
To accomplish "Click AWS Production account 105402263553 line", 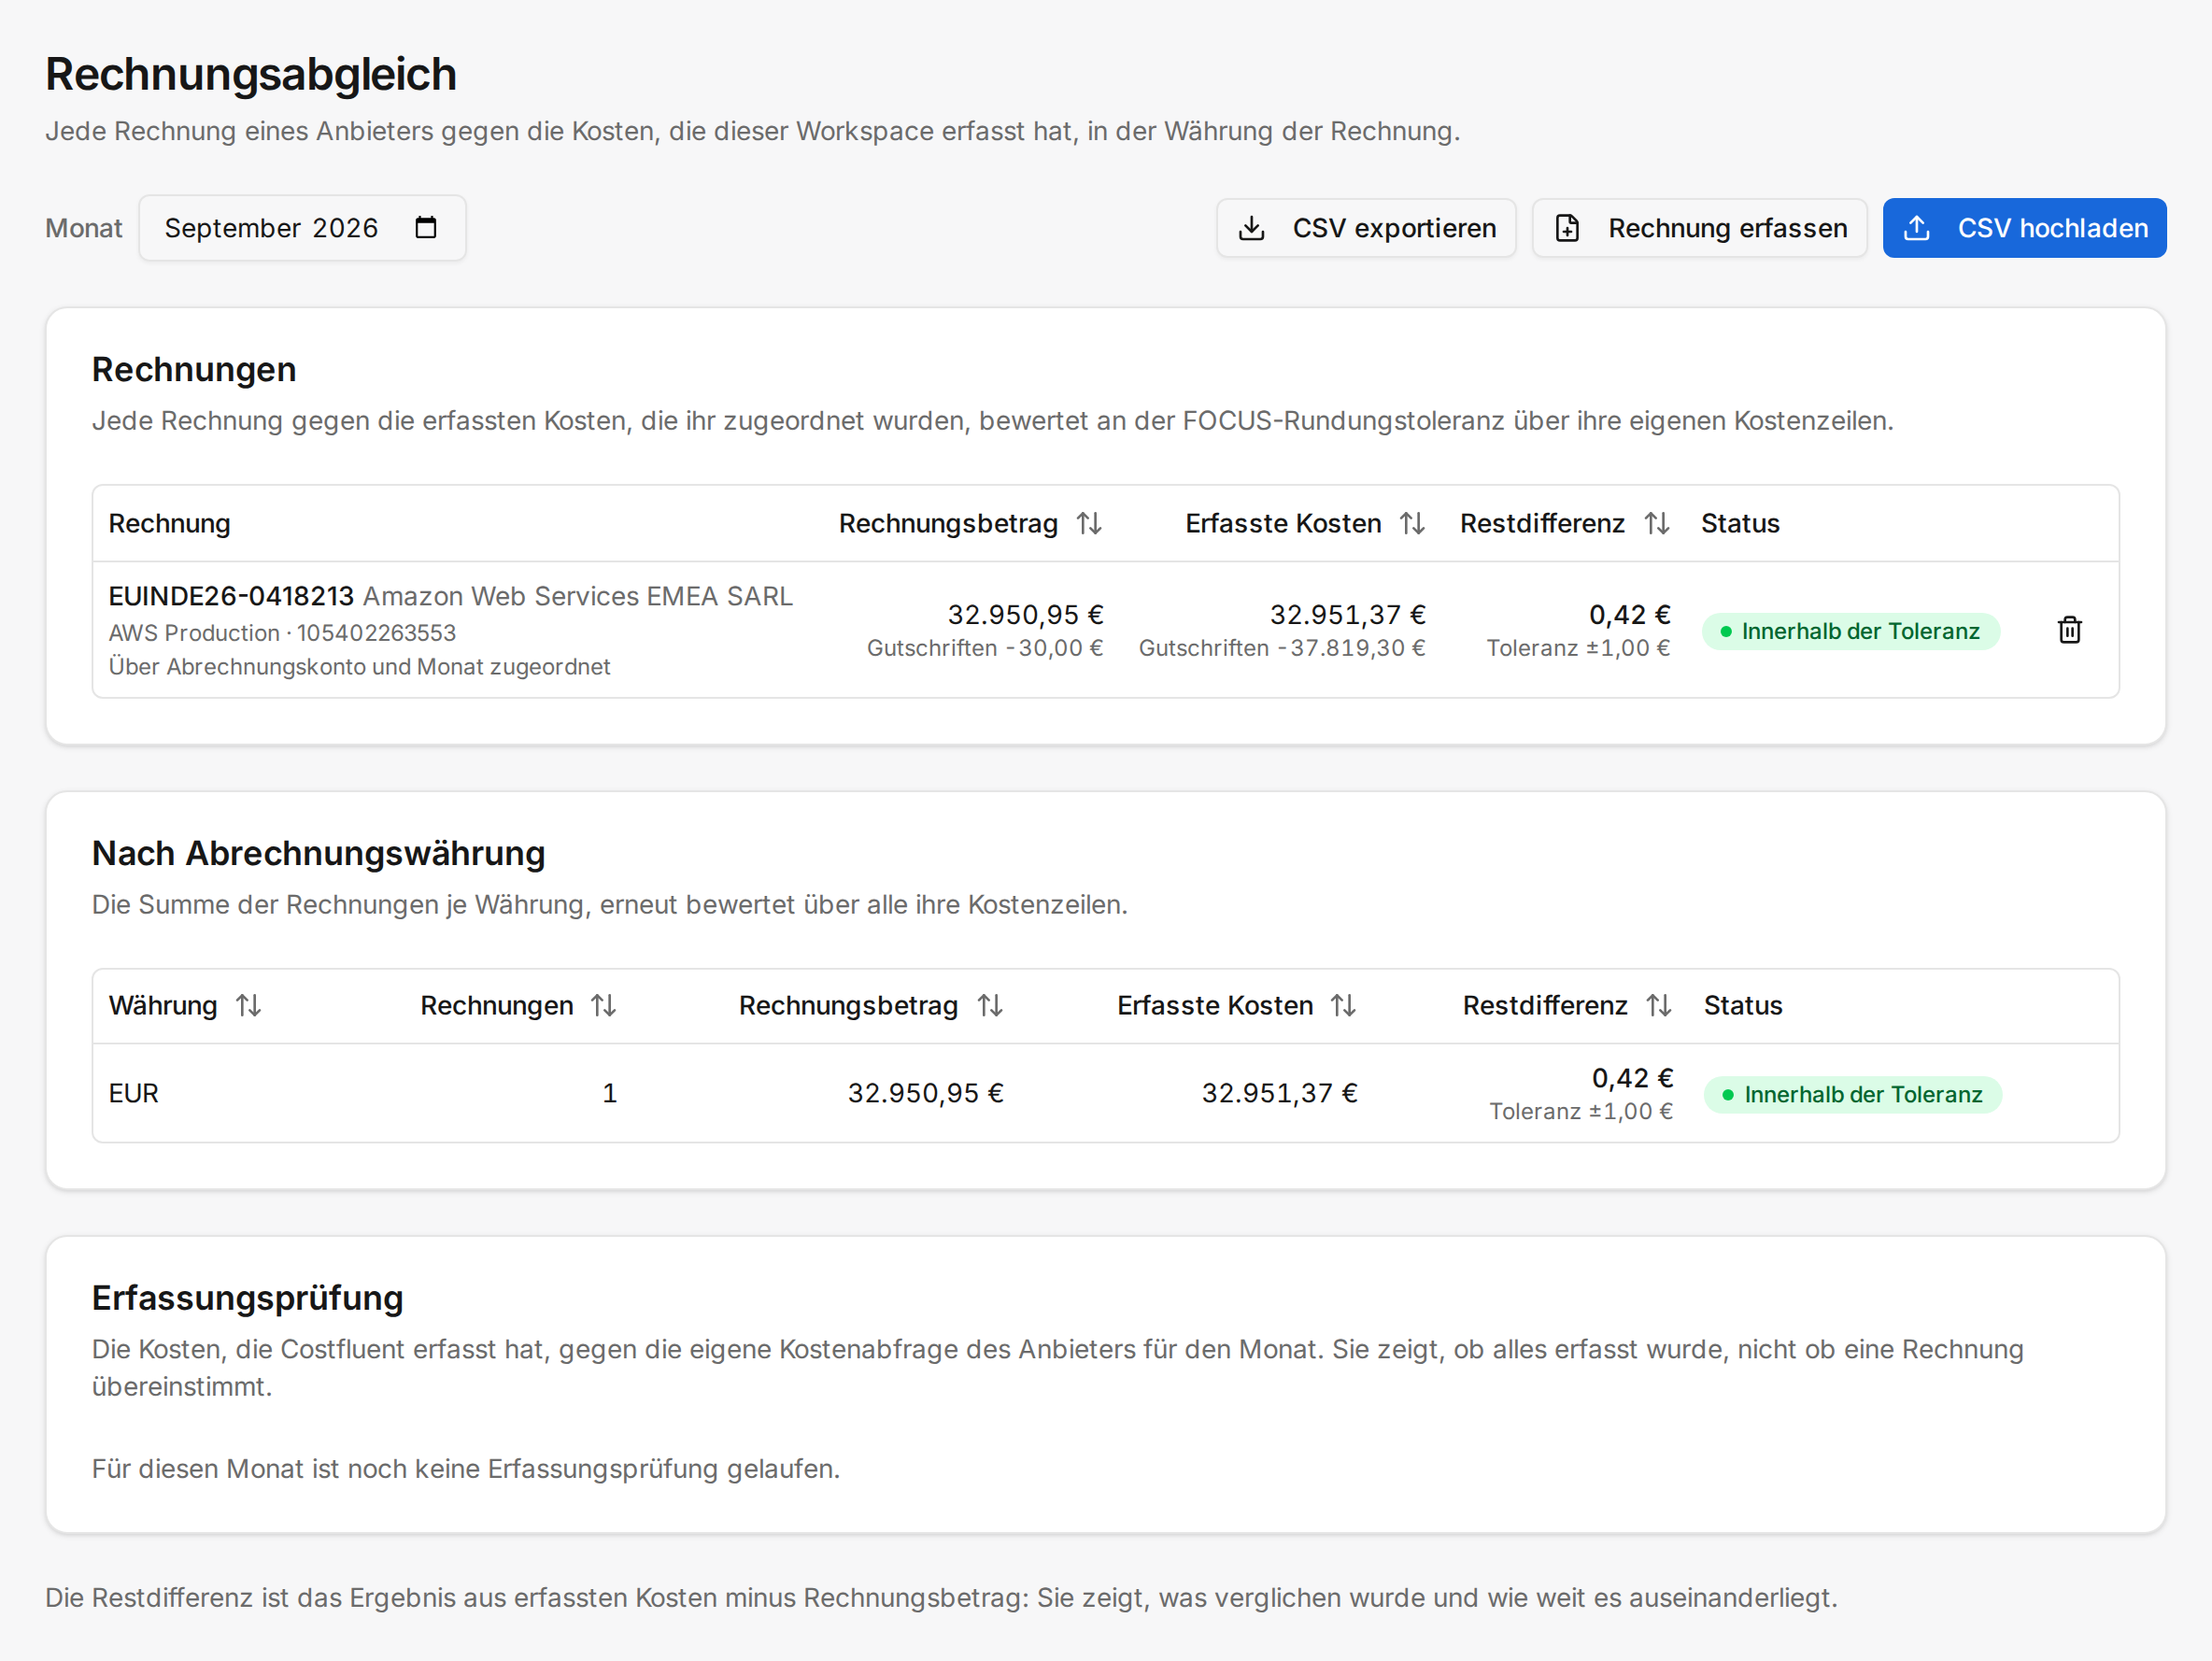I will point(282,633).
